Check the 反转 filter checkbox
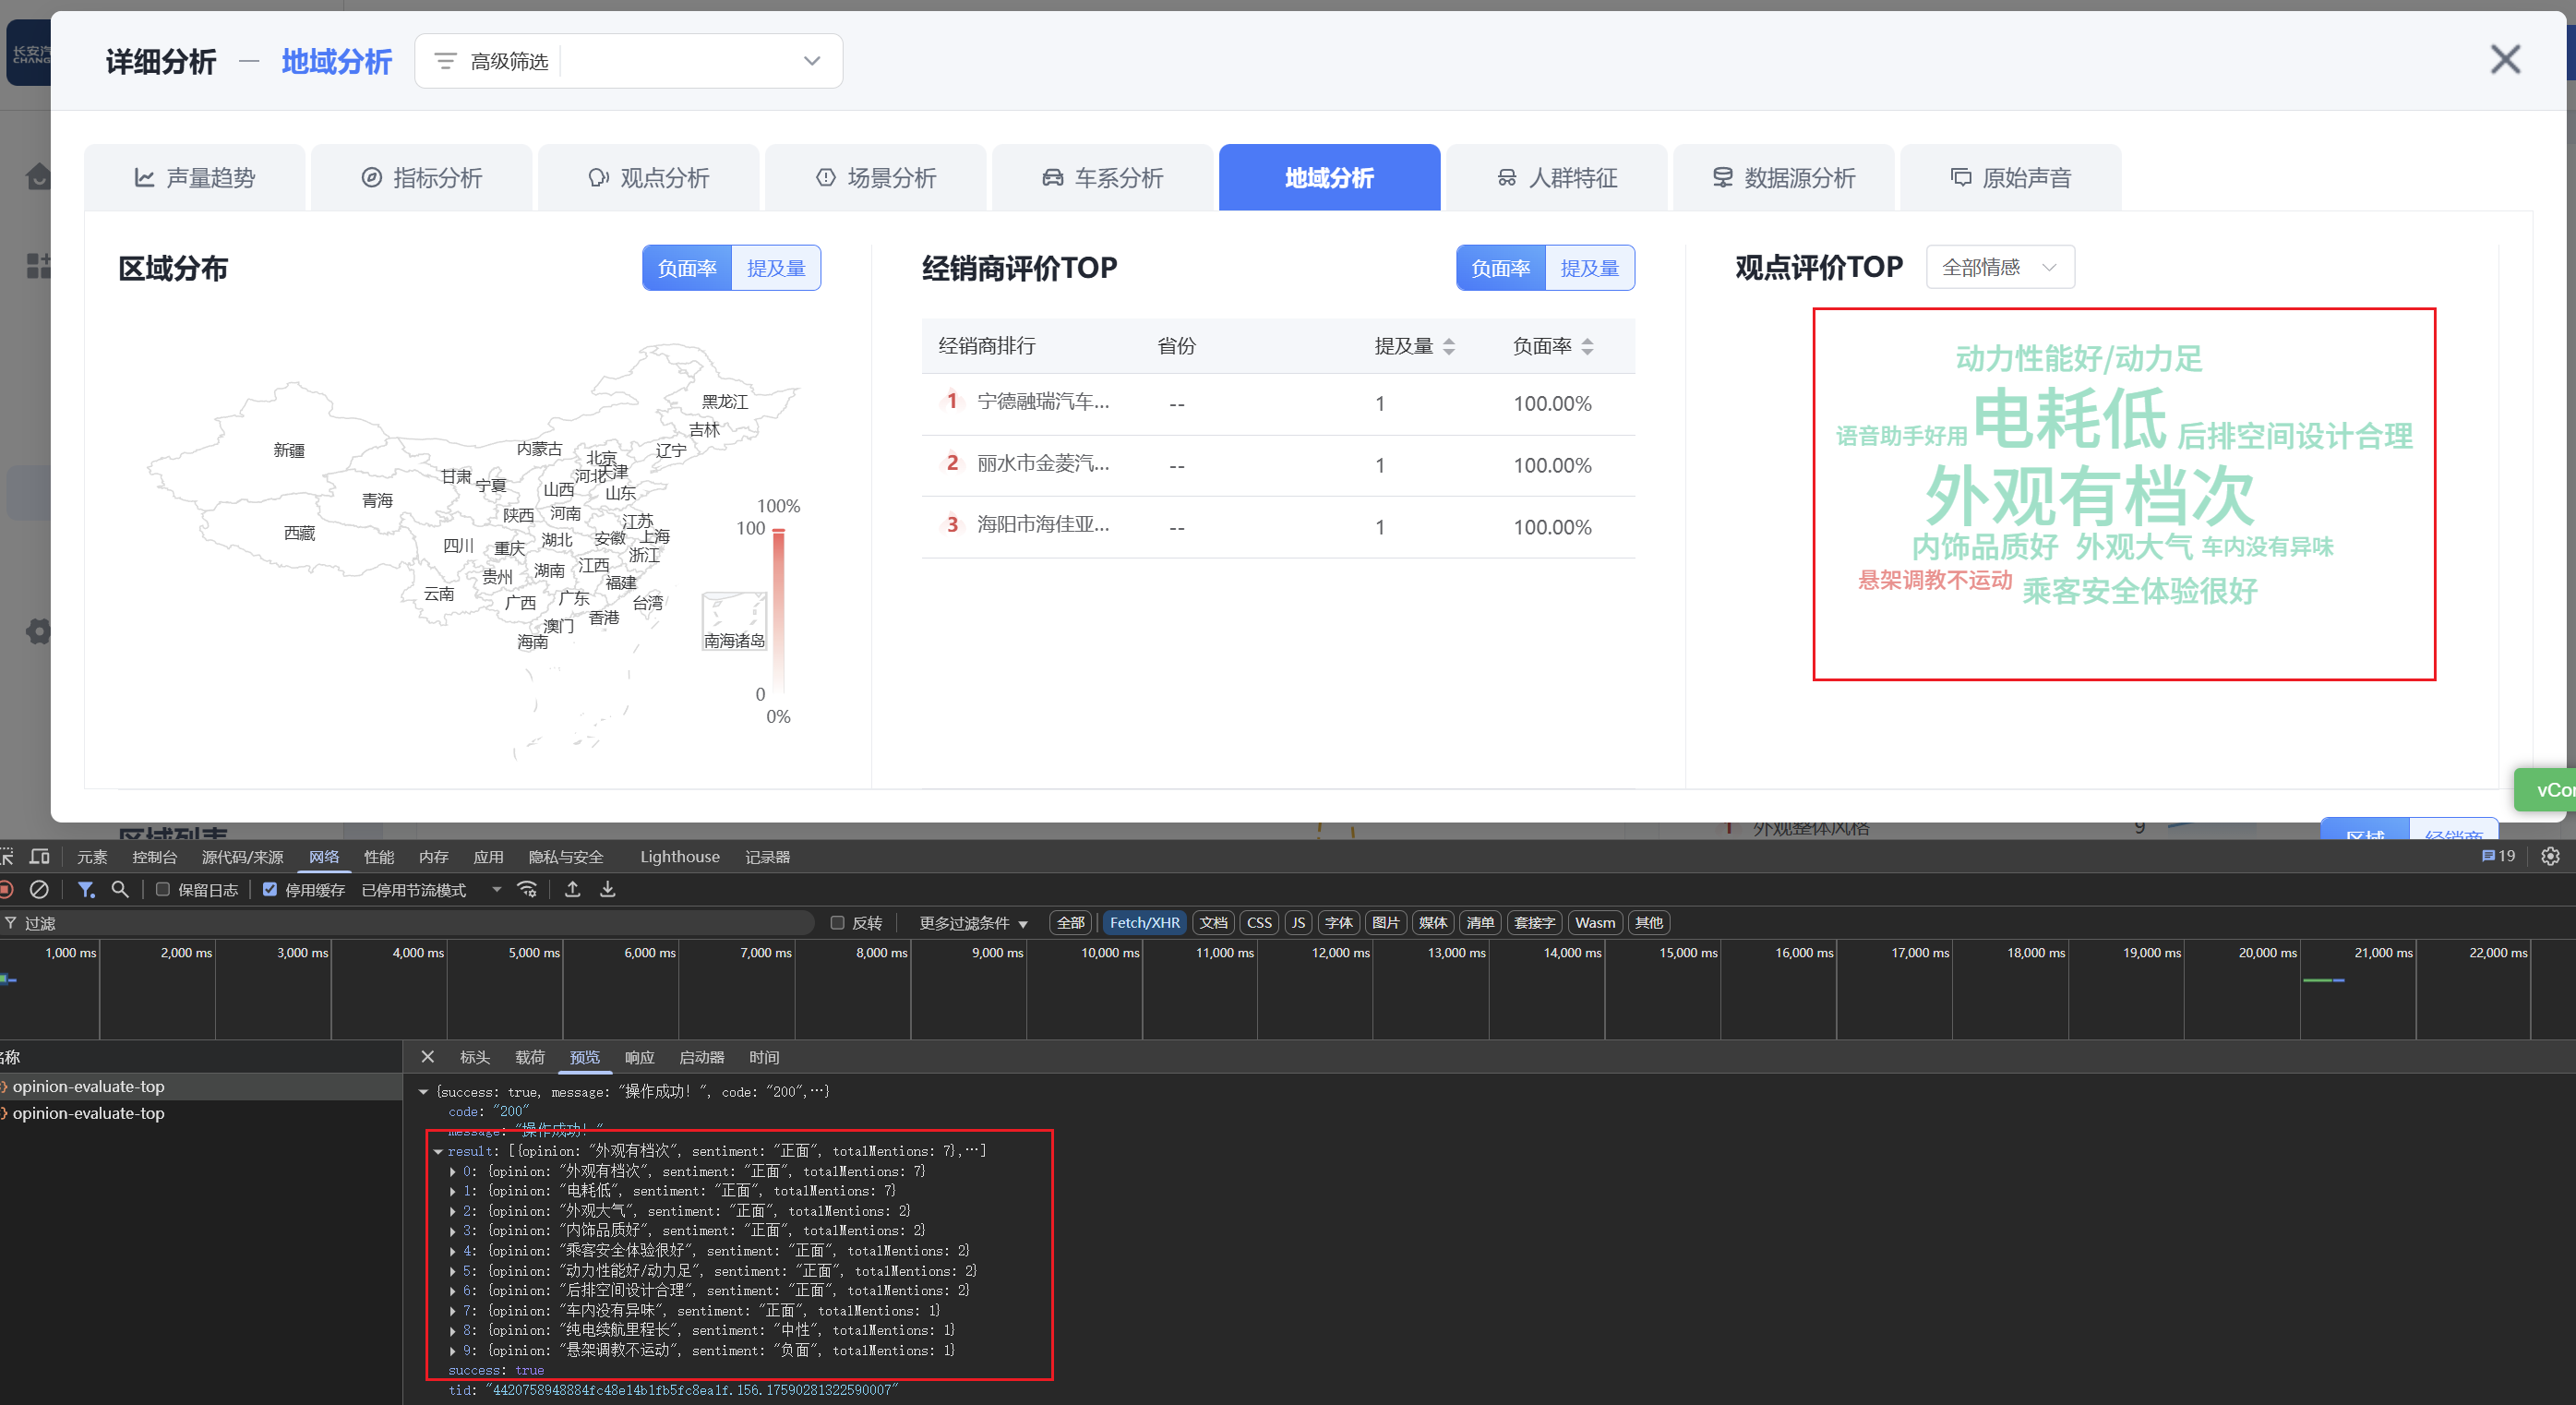 [838, 922]
